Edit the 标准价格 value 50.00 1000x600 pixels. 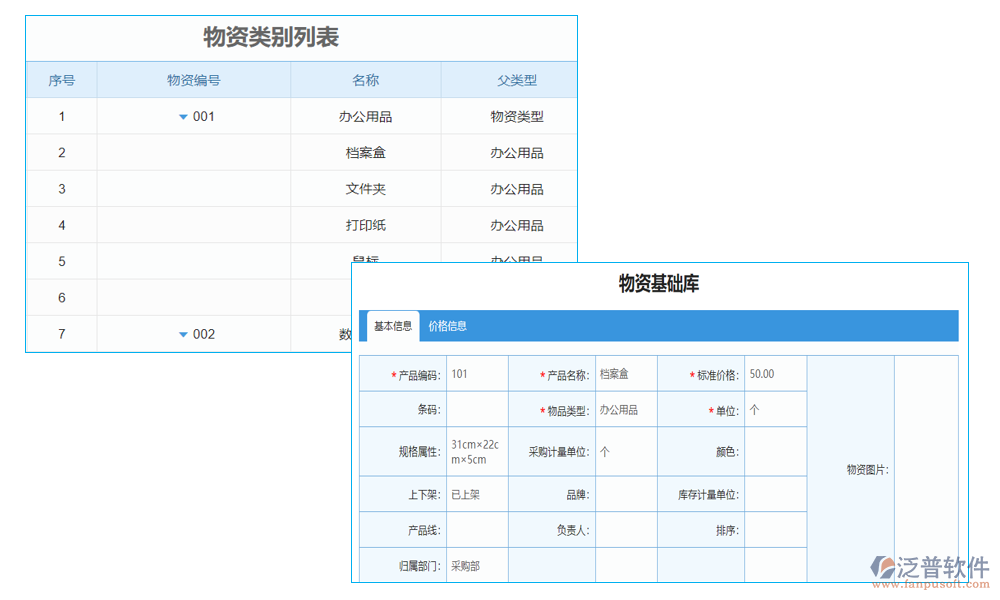pyautogui.click(x=775, y=372)
